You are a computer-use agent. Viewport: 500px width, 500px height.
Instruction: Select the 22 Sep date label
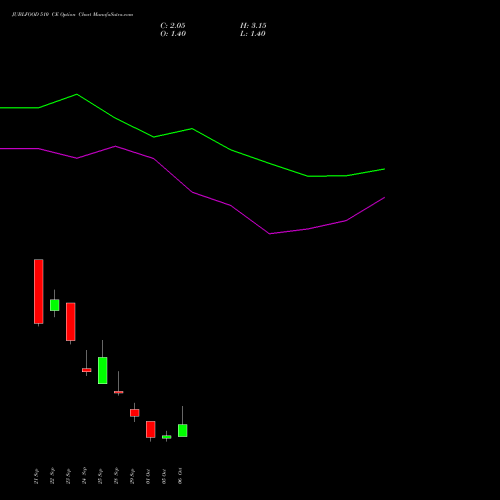(52, 476)
